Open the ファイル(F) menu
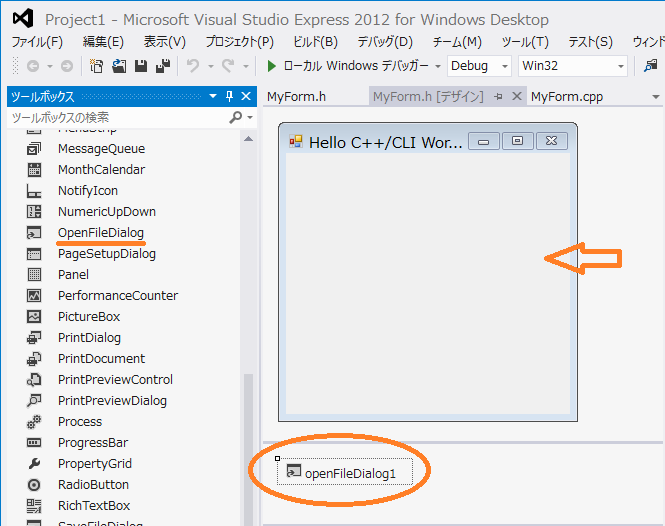The image size is (665, 526). pyautogui.click(x=37, y=42)
